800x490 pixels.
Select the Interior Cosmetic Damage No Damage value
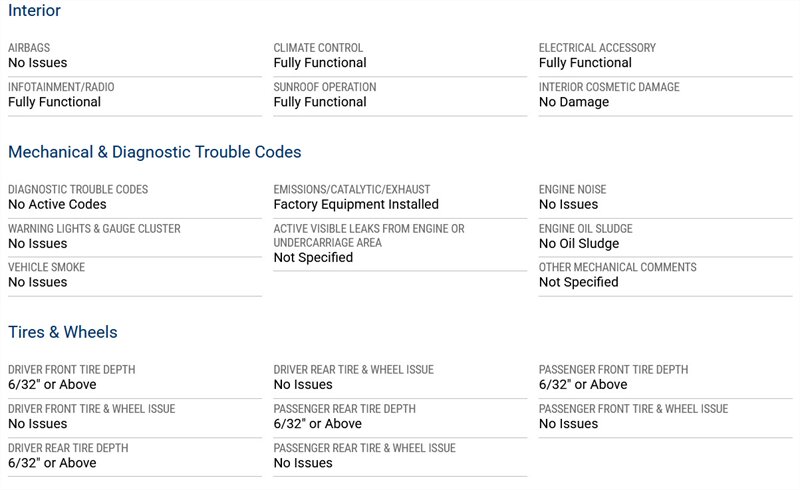point(572,102)
